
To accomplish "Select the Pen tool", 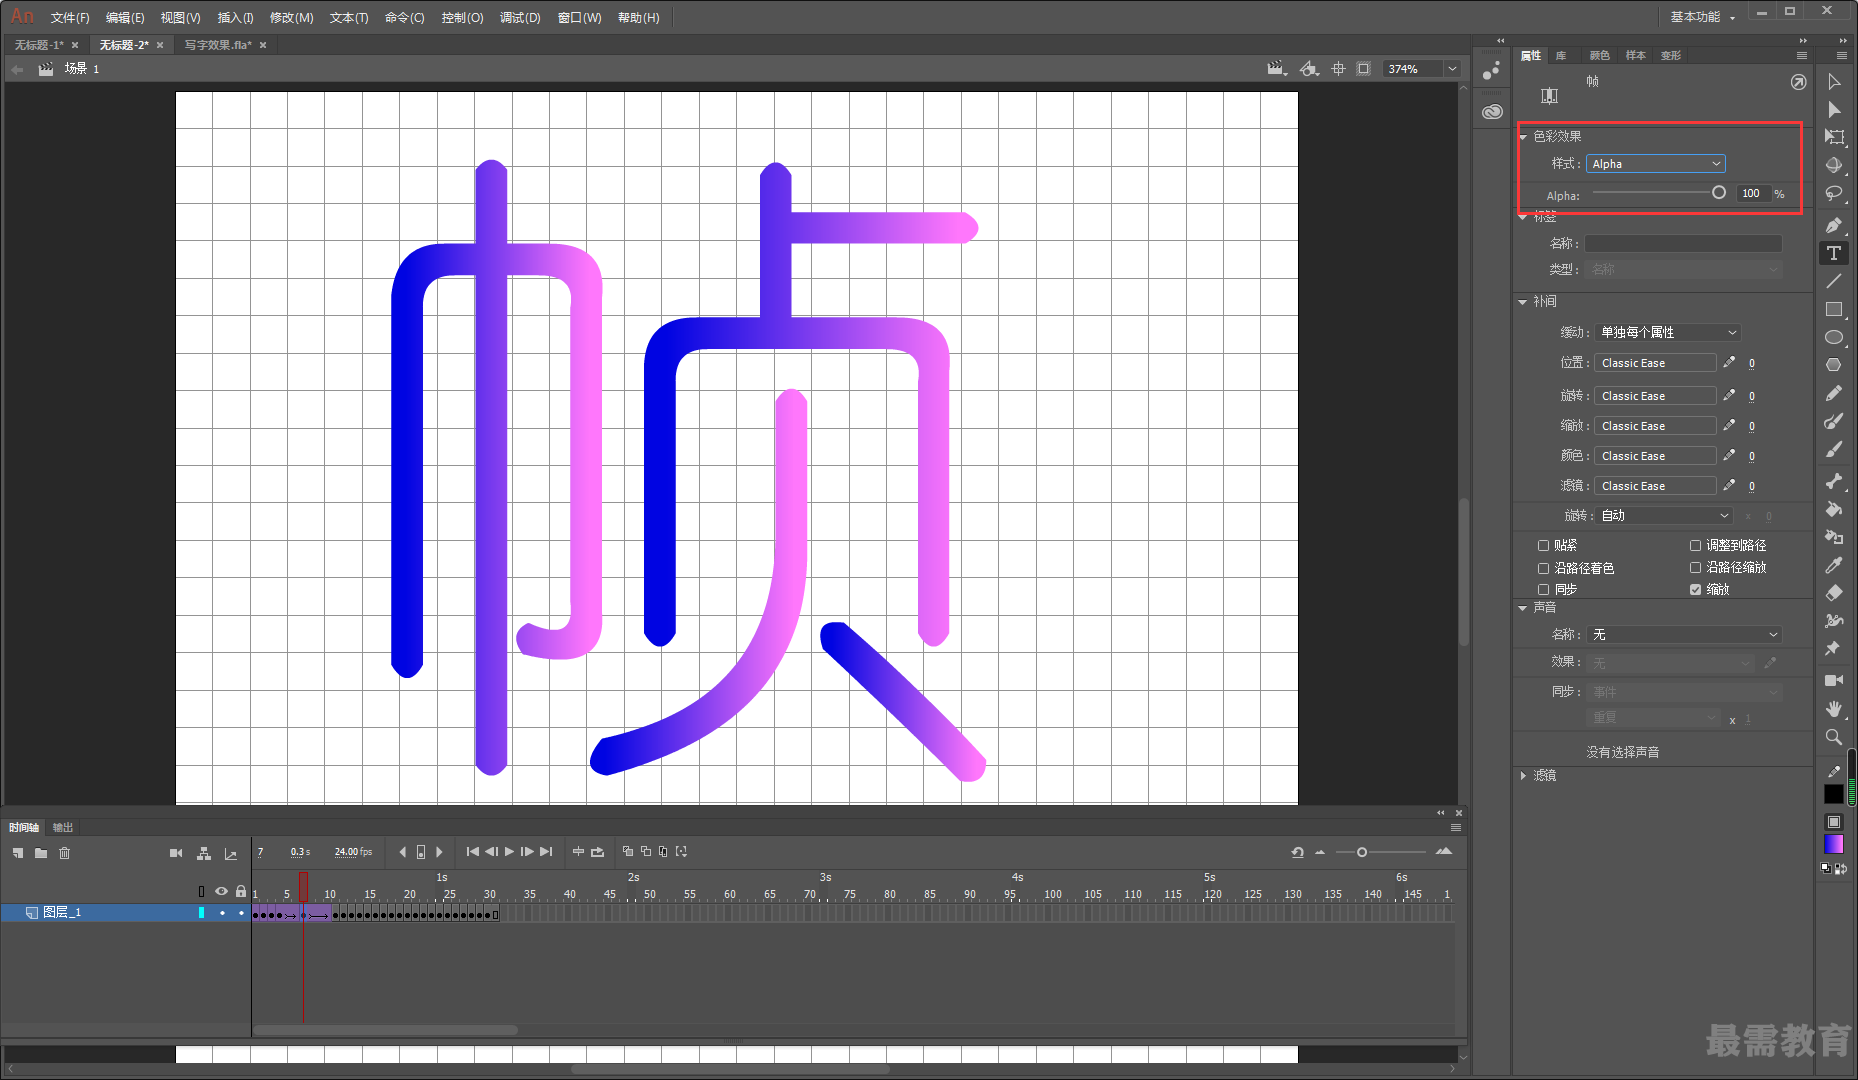I will (1834, 225).
